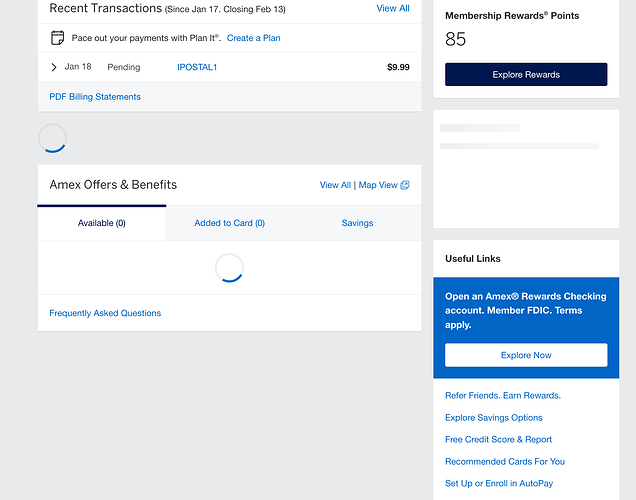This screenshot has height=500, width=636.
Task: Click Create a Plan link
Action: [254, 38]
